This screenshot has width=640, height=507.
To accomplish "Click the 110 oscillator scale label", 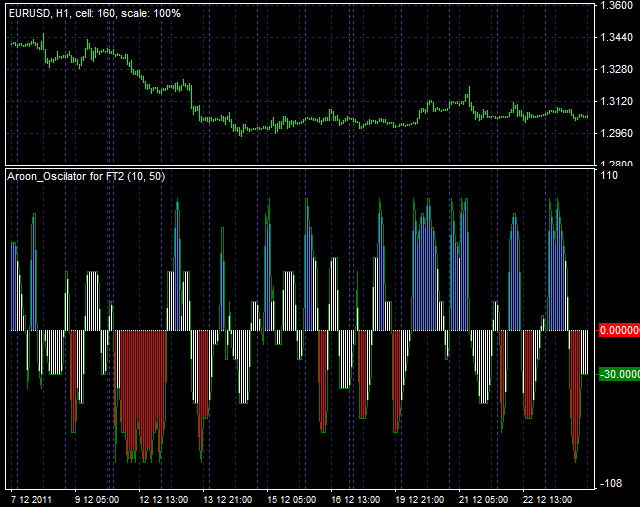I will (609, 176).
